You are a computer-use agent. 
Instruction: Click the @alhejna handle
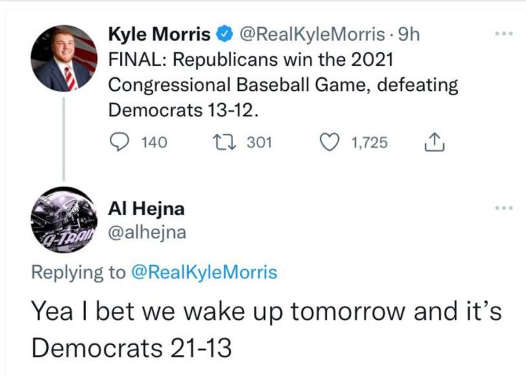point(147,232)
